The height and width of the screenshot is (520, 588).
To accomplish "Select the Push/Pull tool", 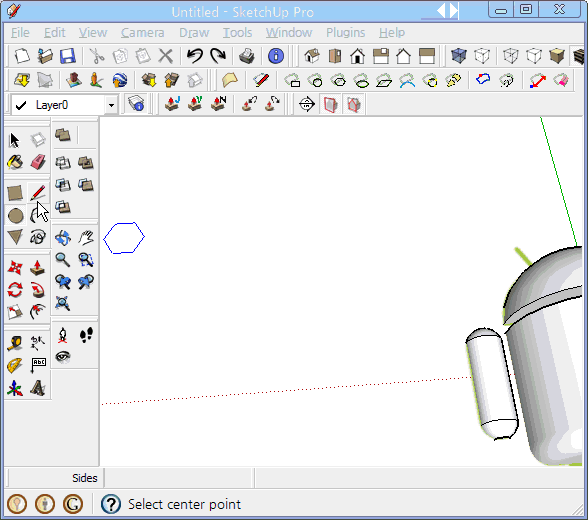I will coord(38,267).
